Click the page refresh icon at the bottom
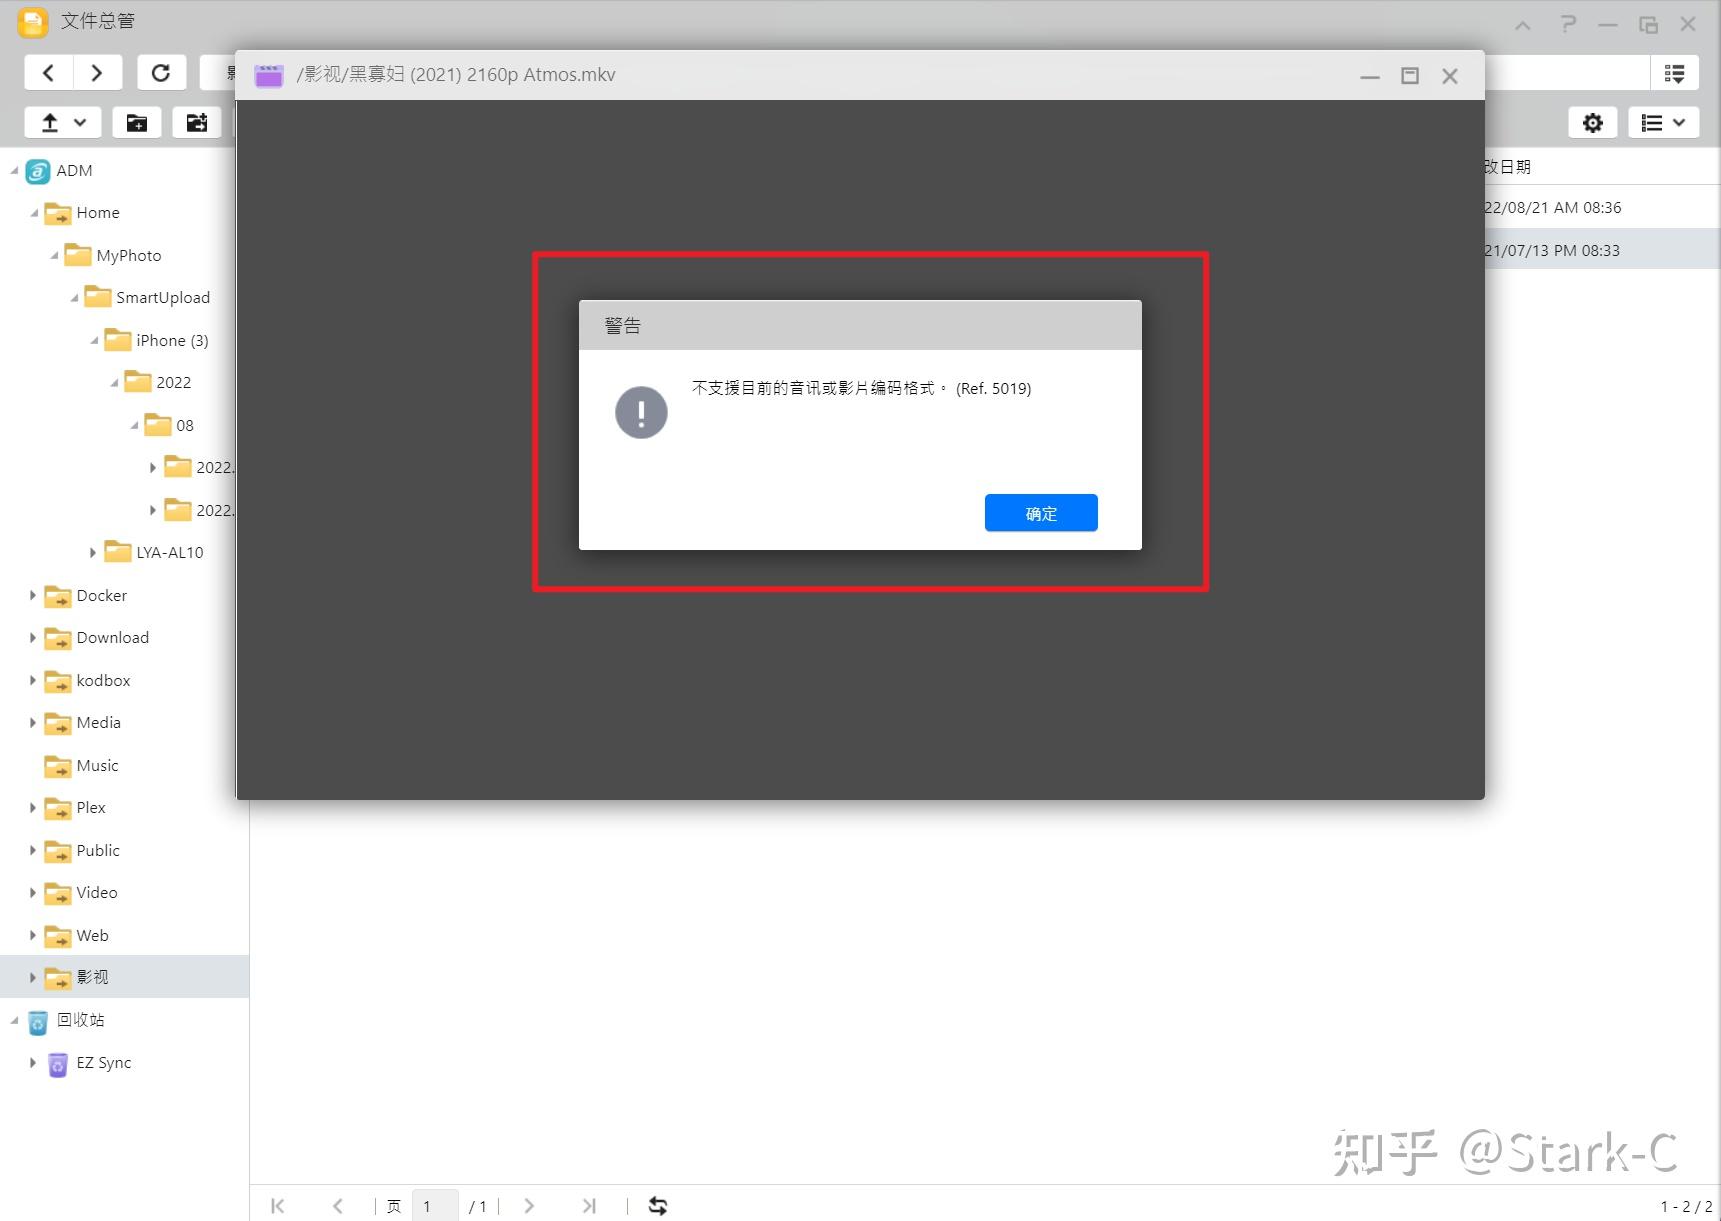 point(658,1205)
